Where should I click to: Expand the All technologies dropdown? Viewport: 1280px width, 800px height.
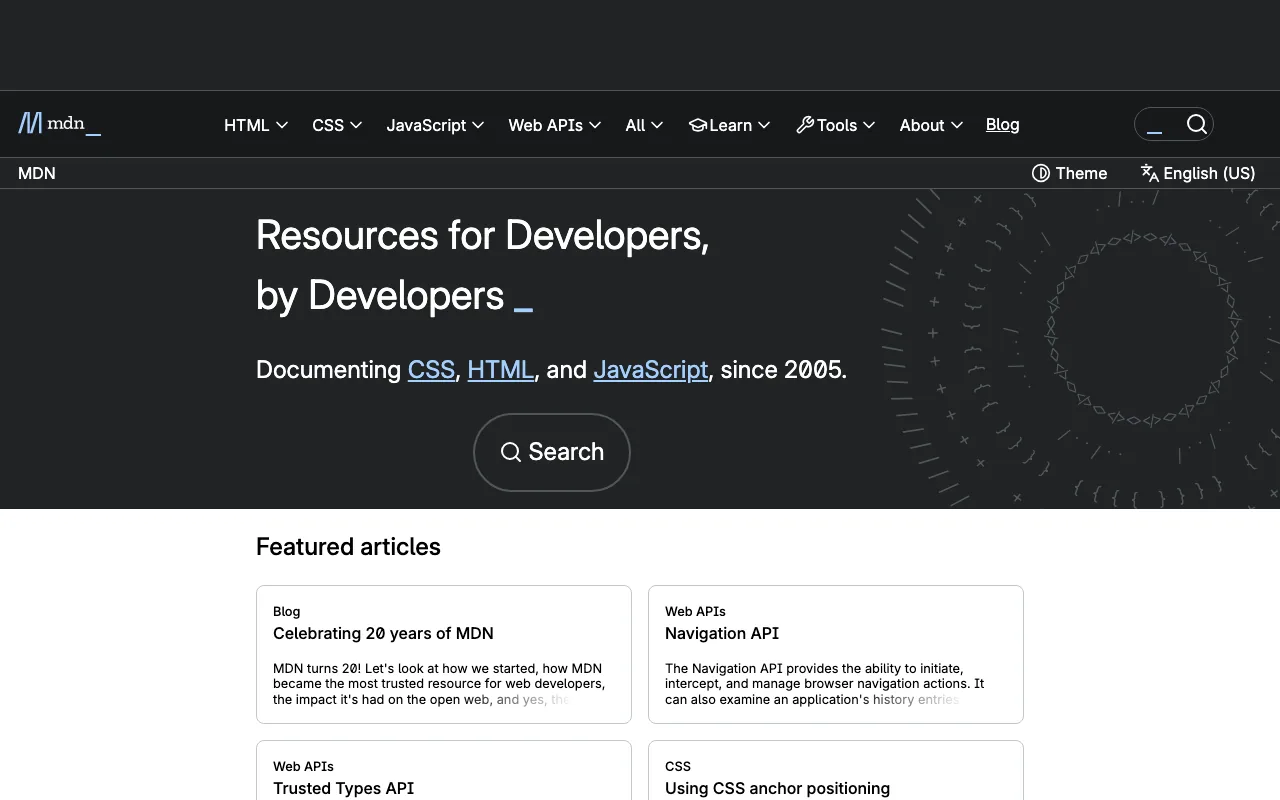pos(644,125)
